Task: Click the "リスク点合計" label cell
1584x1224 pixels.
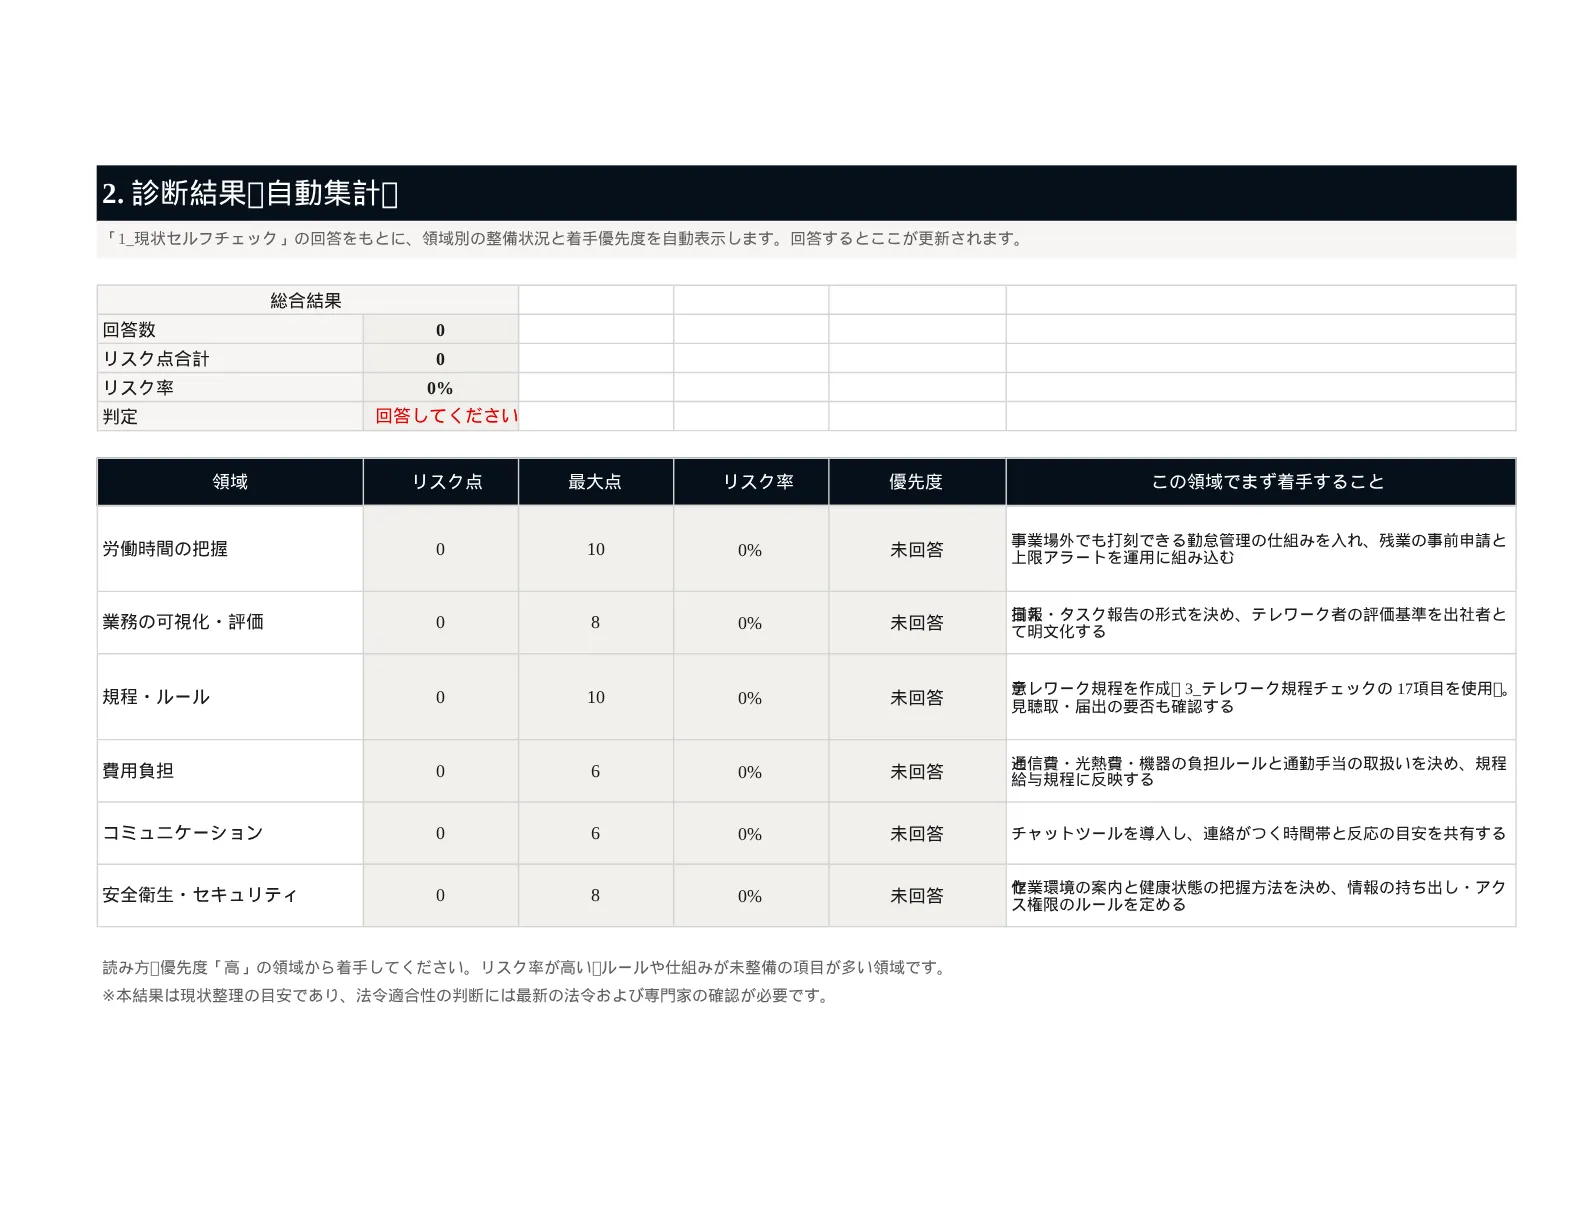Action: (x=230, y=359)
